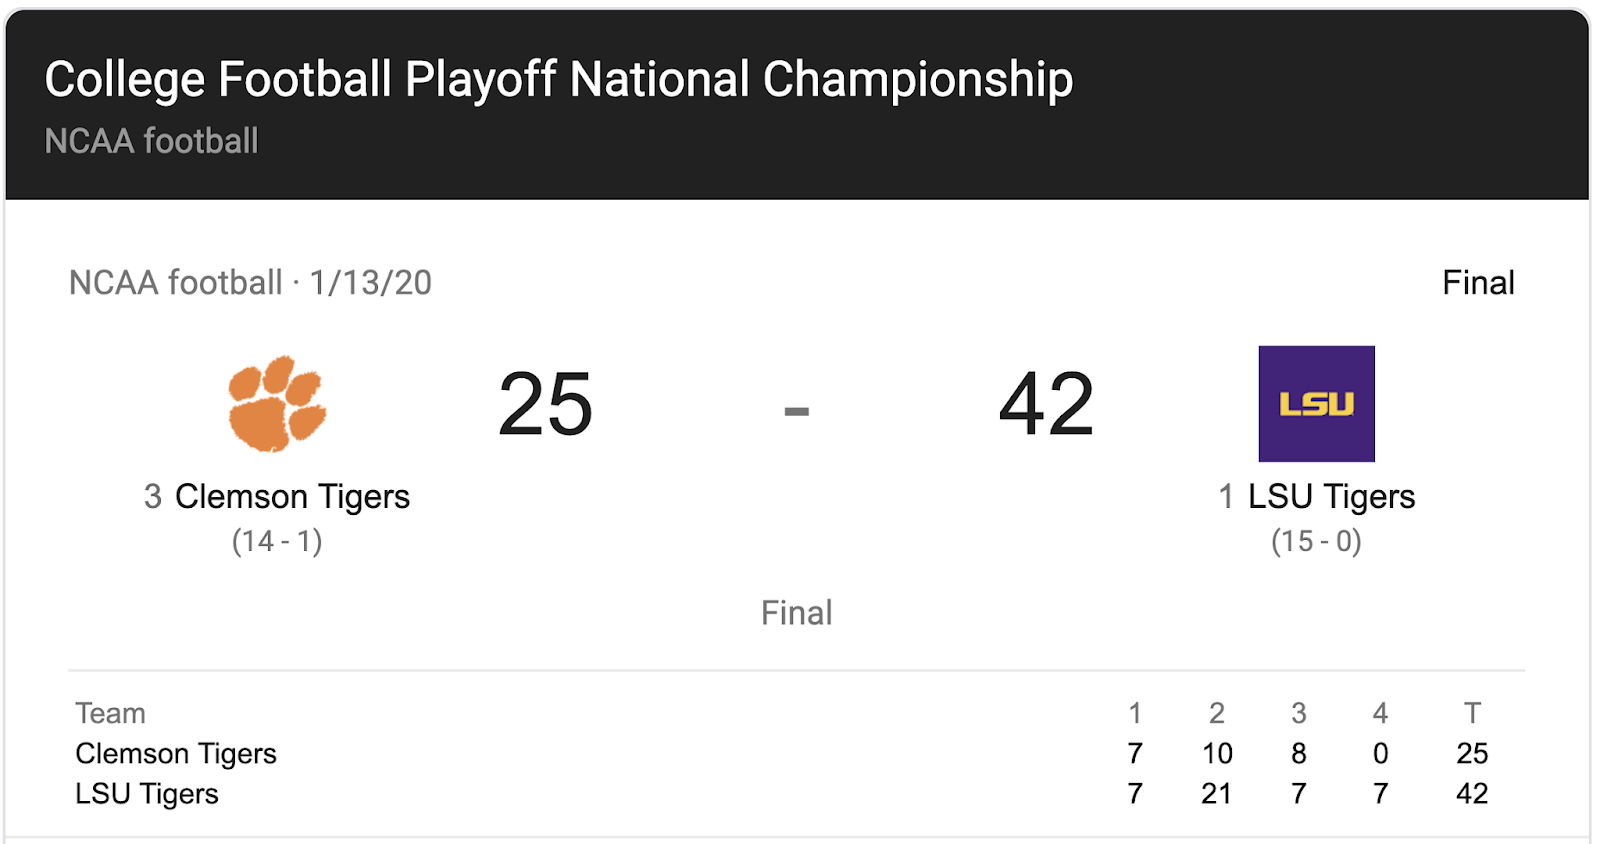The image size is (1600, 844).
Task: Click Clemson's second quarter score of 10
Action: pyautogui.click(x=1217, y=753)
